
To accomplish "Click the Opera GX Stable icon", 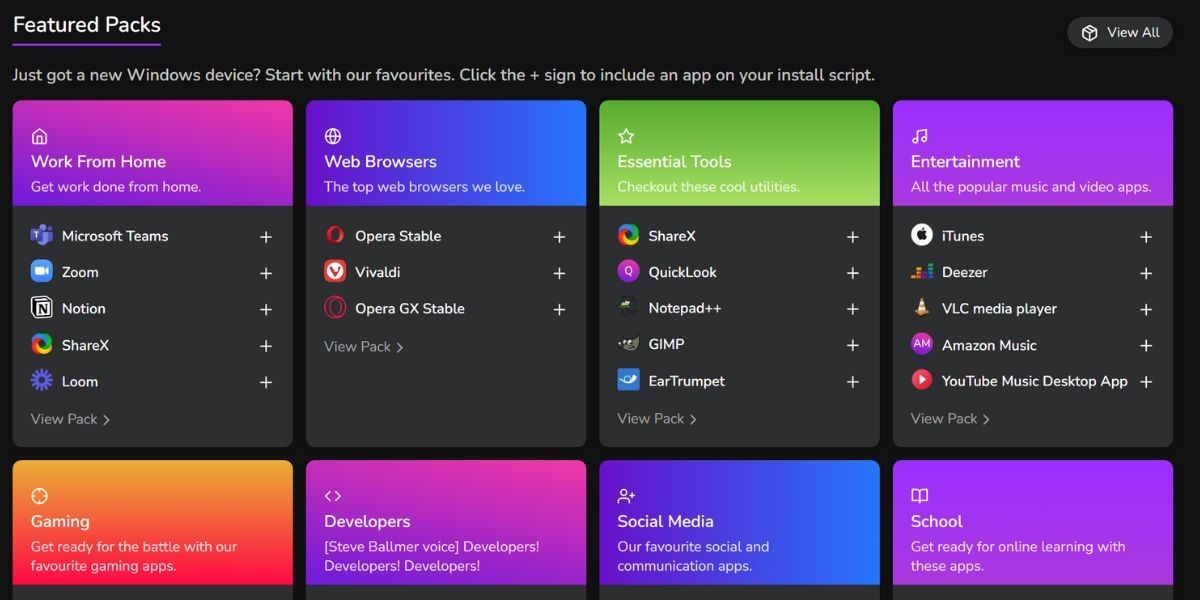I will click(335, 308).
